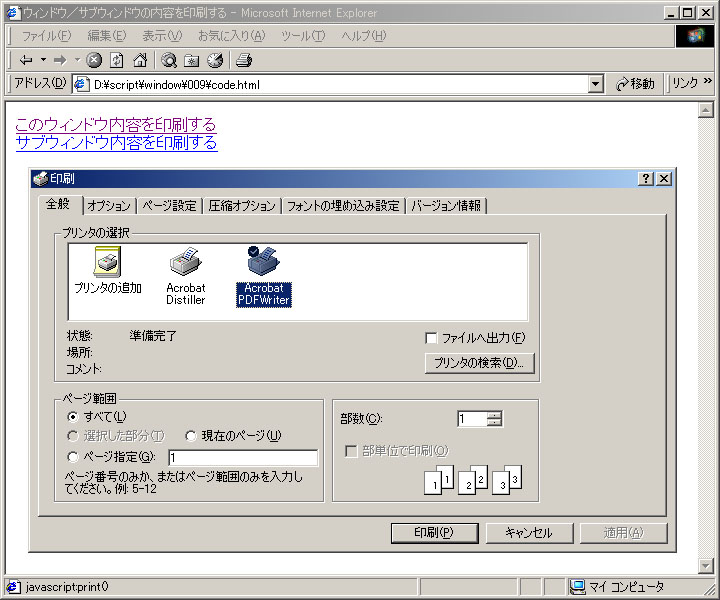Open the 表示(V) menu
The width and height of the screenshot is (720, 600).
coord(162,36)
